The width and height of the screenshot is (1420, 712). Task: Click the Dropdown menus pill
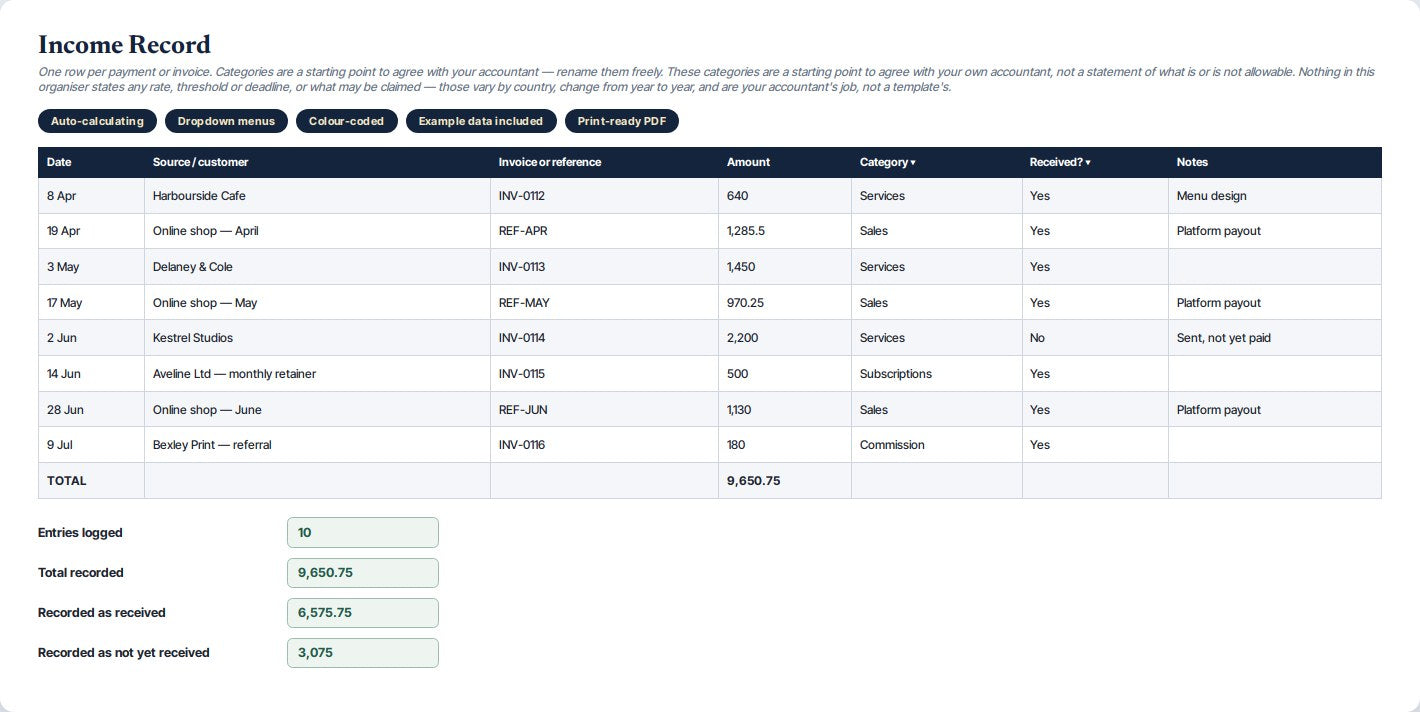coord(226,121)
